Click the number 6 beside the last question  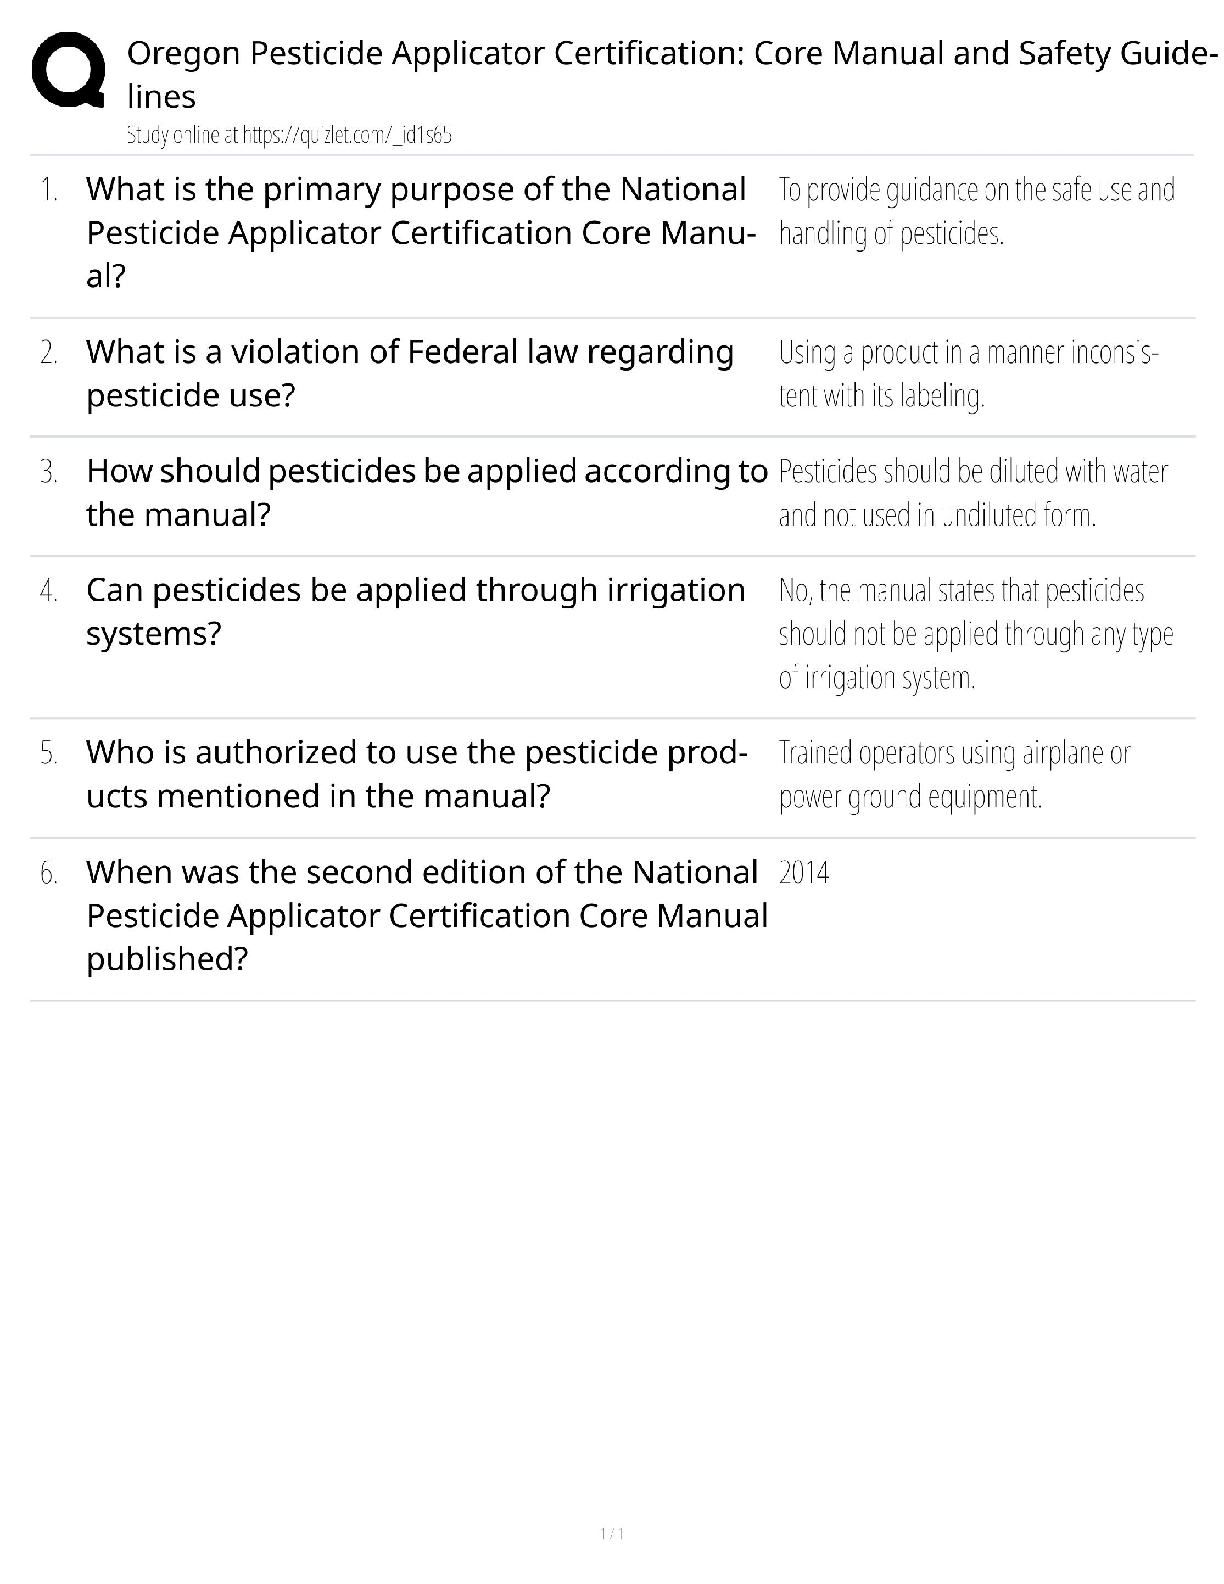tap(49, 873)
